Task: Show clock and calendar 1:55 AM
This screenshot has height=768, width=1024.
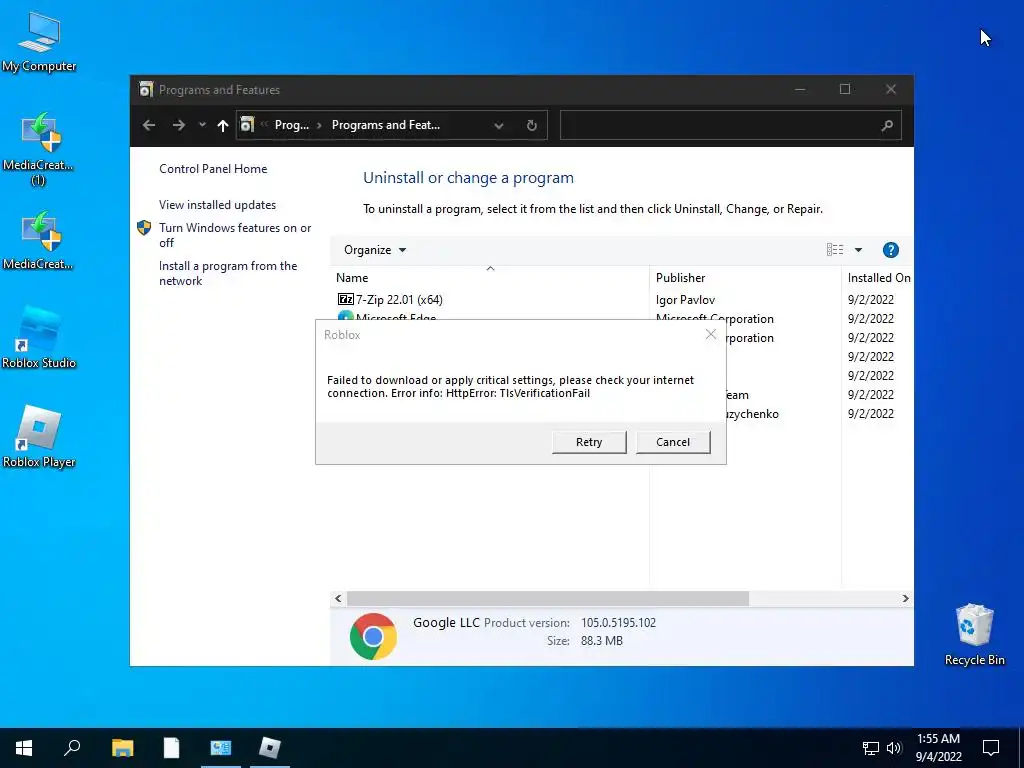Action: (938, 748)
